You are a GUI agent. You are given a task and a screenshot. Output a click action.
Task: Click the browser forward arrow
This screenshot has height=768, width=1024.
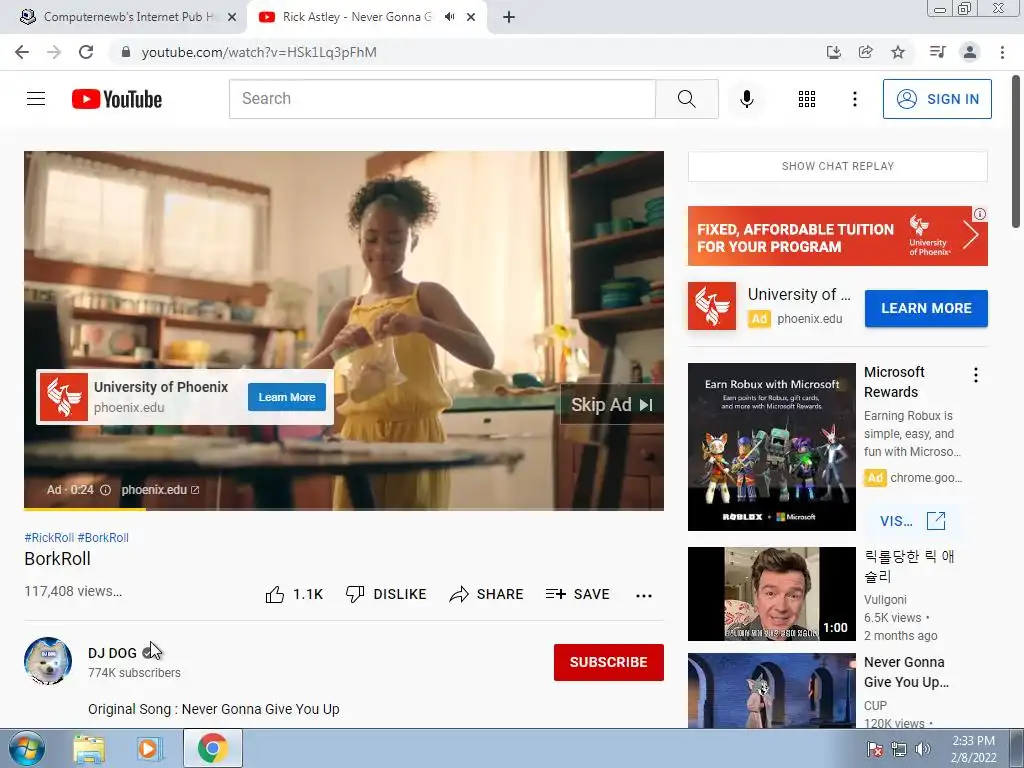coord(54,52)
